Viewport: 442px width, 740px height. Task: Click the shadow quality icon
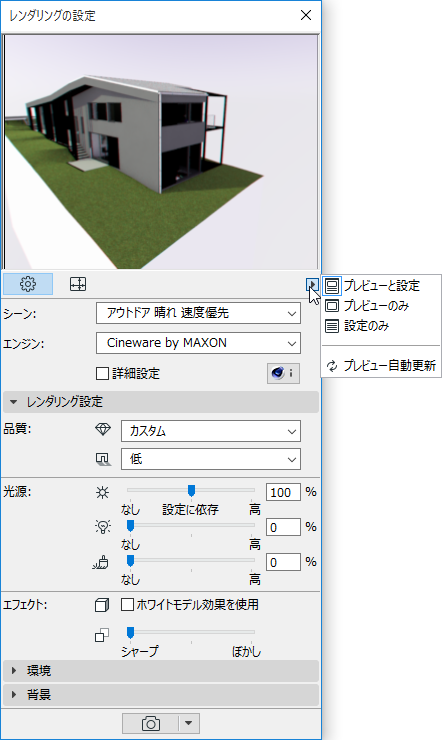[x=103, y=460]
